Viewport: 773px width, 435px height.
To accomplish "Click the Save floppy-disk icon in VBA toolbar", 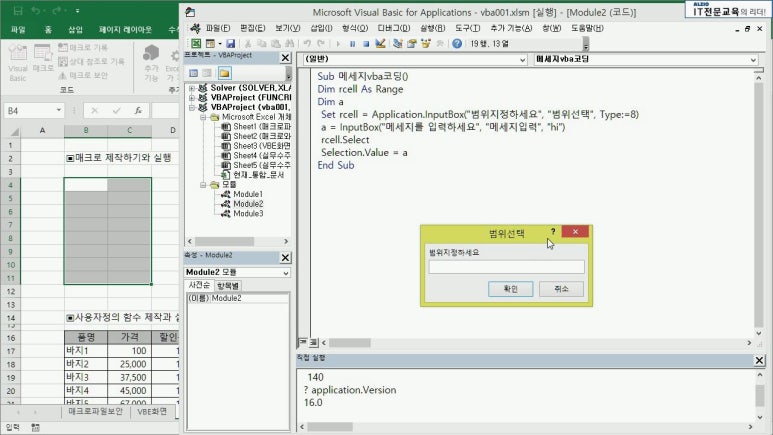I will 230,44.
